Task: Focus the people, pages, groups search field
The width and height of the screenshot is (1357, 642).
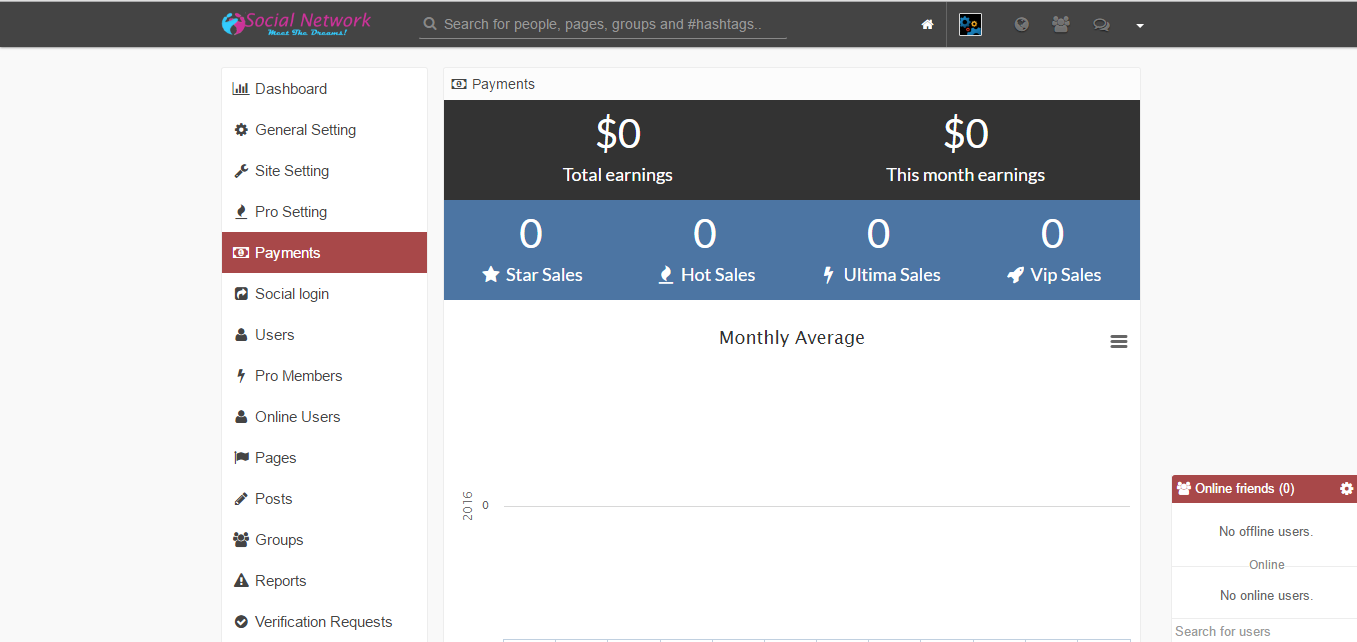Action: [x=612, y=24]
